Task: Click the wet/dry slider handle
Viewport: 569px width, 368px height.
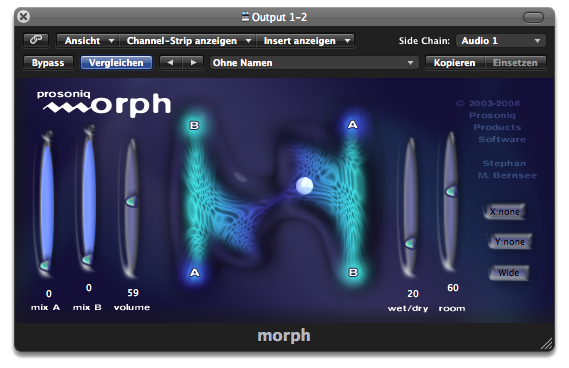Action: pos(410,243)
